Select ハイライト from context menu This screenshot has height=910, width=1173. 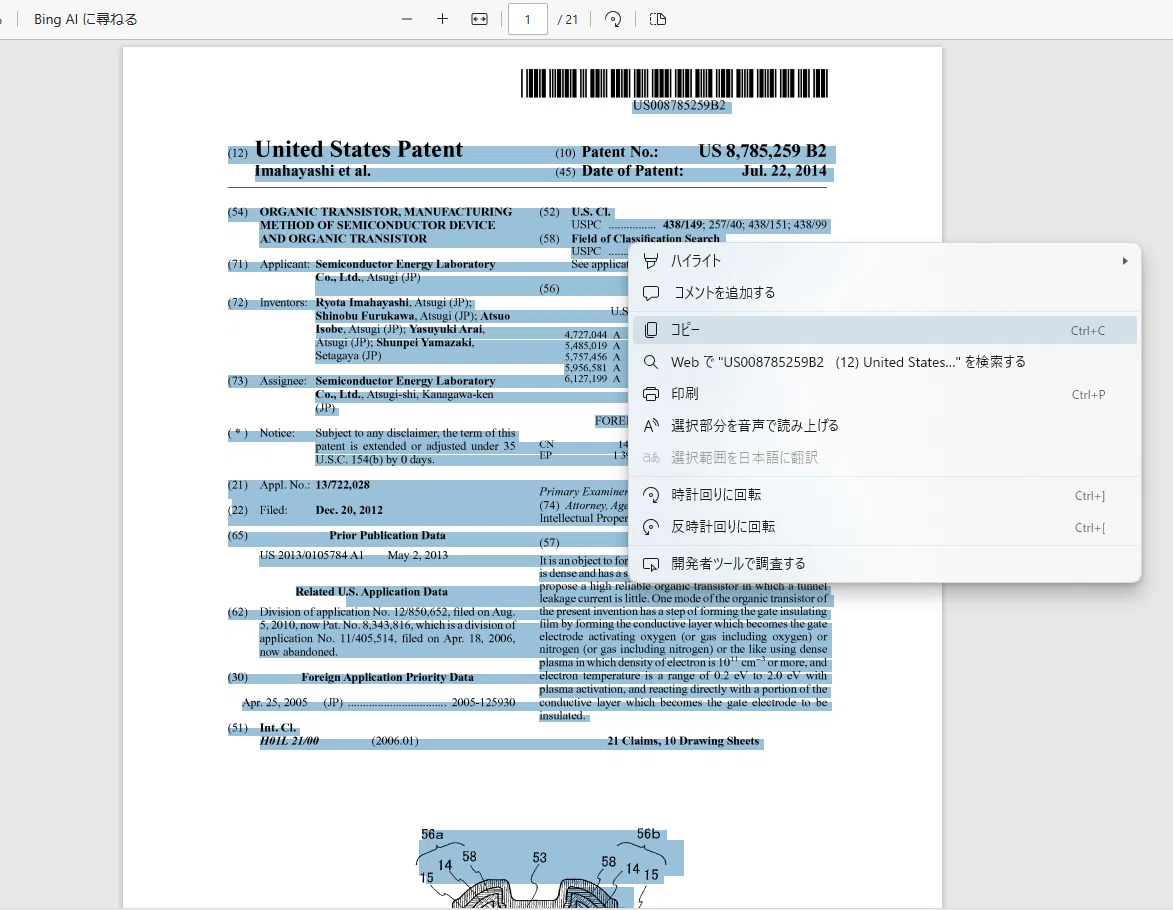click(885, 260)
